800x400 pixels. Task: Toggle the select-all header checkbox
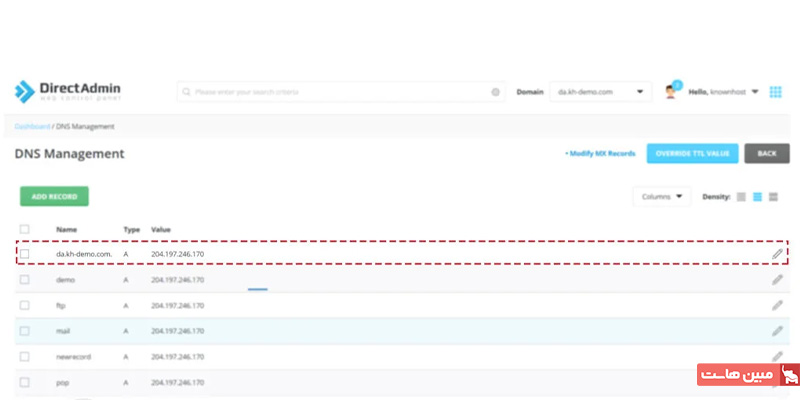(x=25, y=229)
